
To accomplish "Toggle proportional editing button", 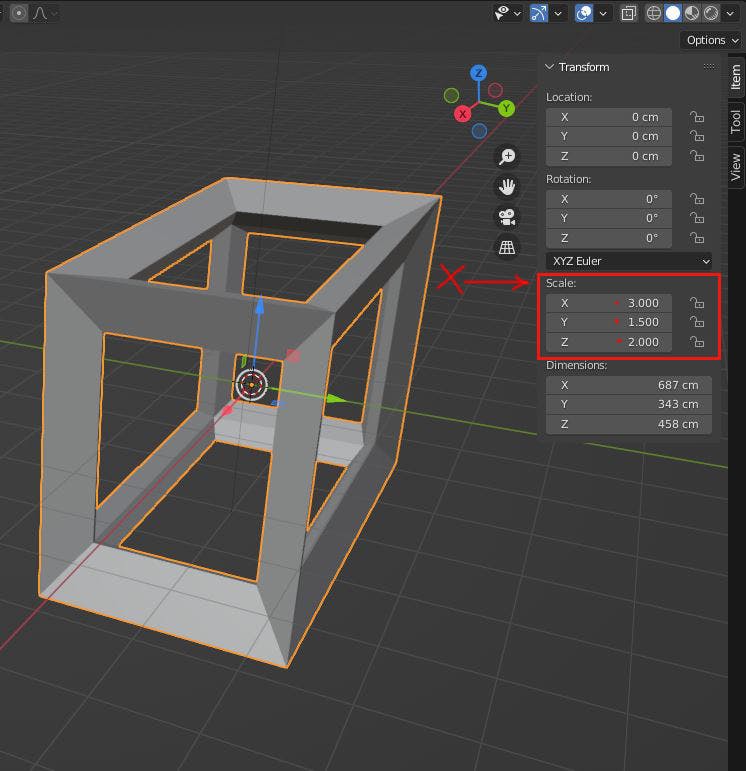I will [19, 13].
